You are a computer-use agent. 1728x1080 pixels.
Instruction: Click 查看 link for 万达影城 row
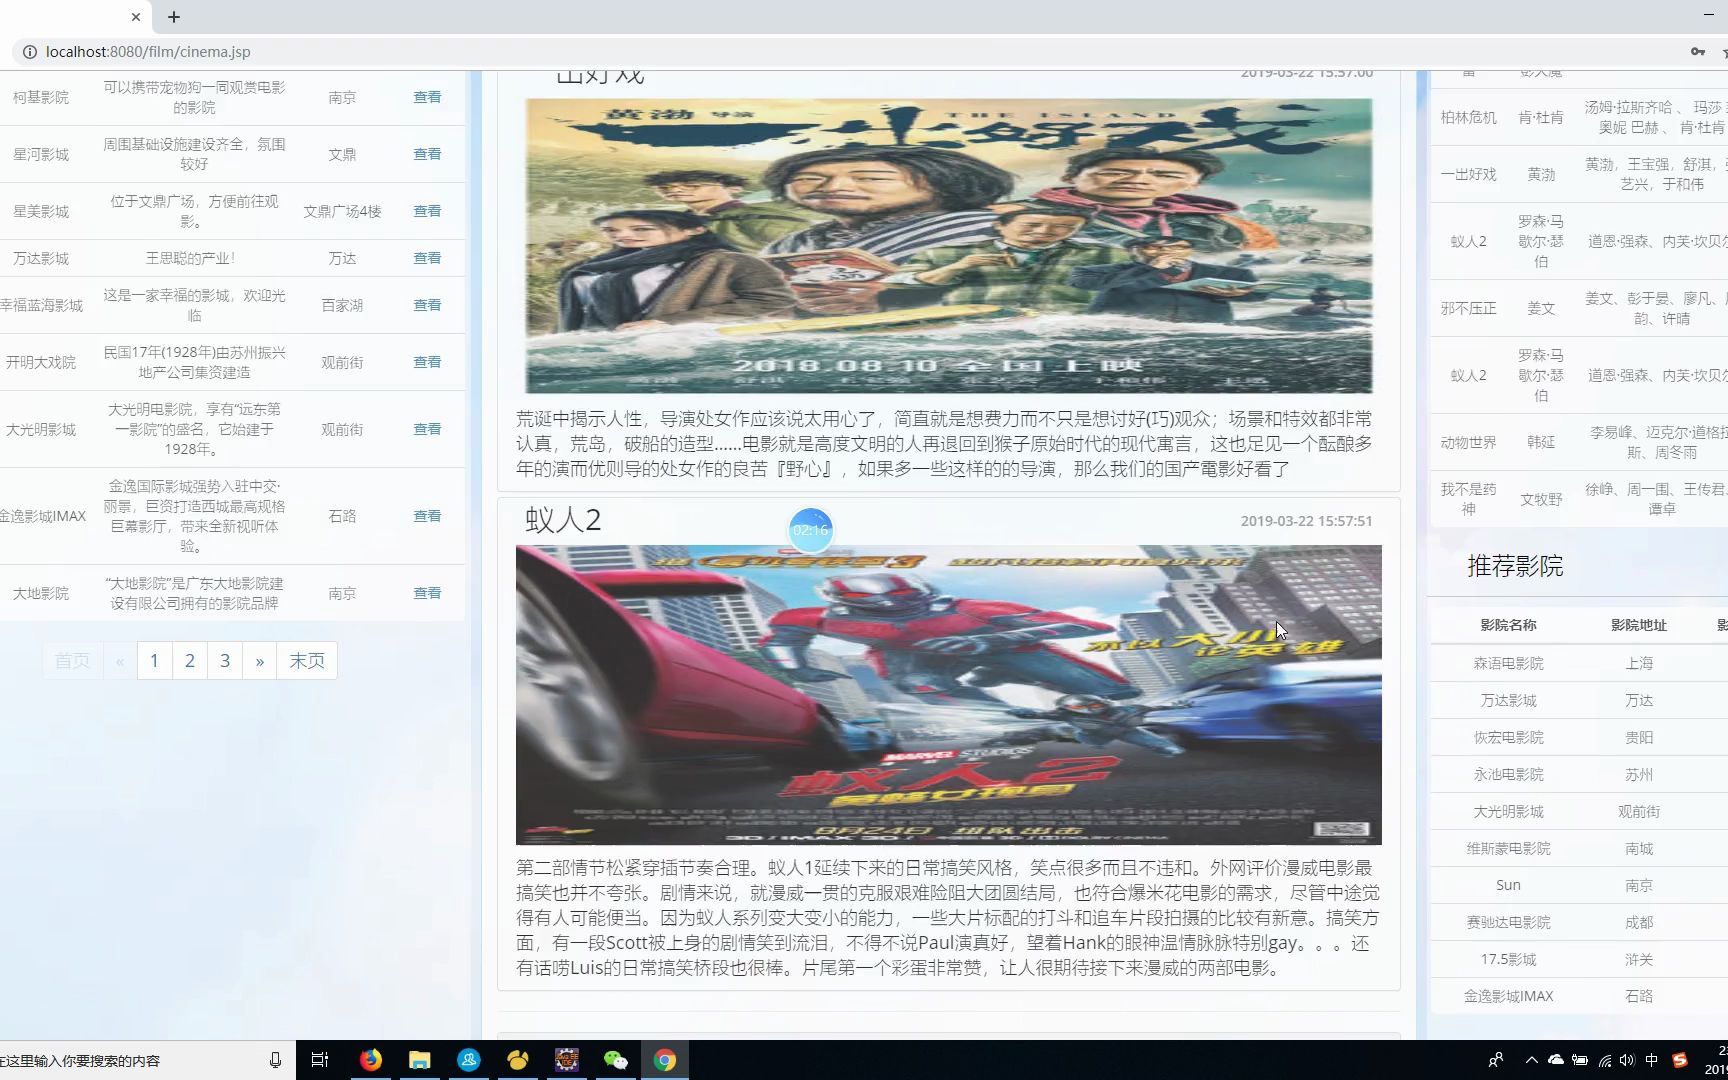(x=427, y=258)
